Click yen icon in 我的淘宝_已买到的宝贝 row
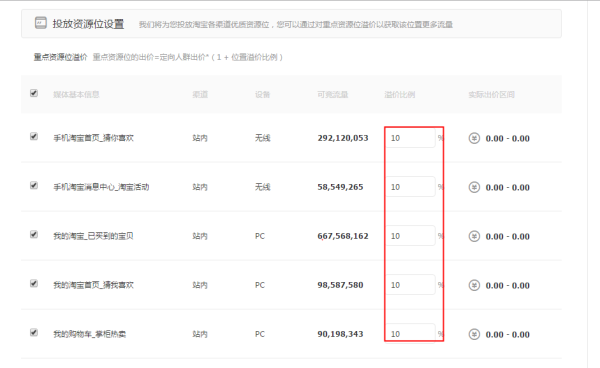 point(474,236)
